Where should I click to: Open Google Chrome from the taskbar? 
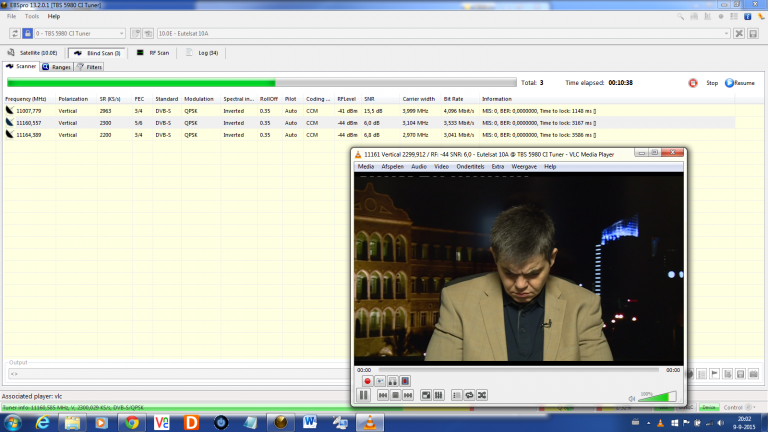pos(132,422)
